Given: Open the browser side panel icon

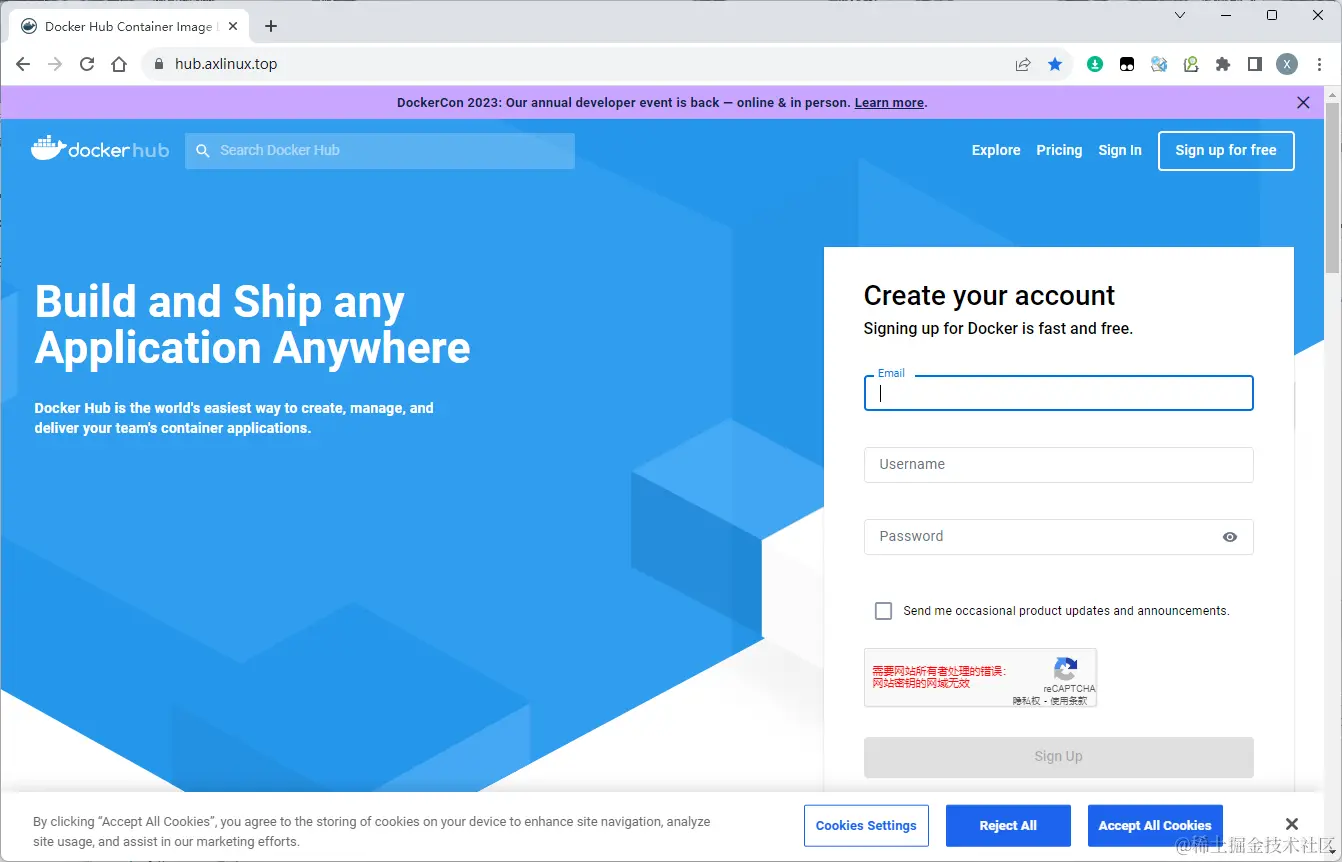Looking at the screenshot, I should click(x=1254, y=64).
